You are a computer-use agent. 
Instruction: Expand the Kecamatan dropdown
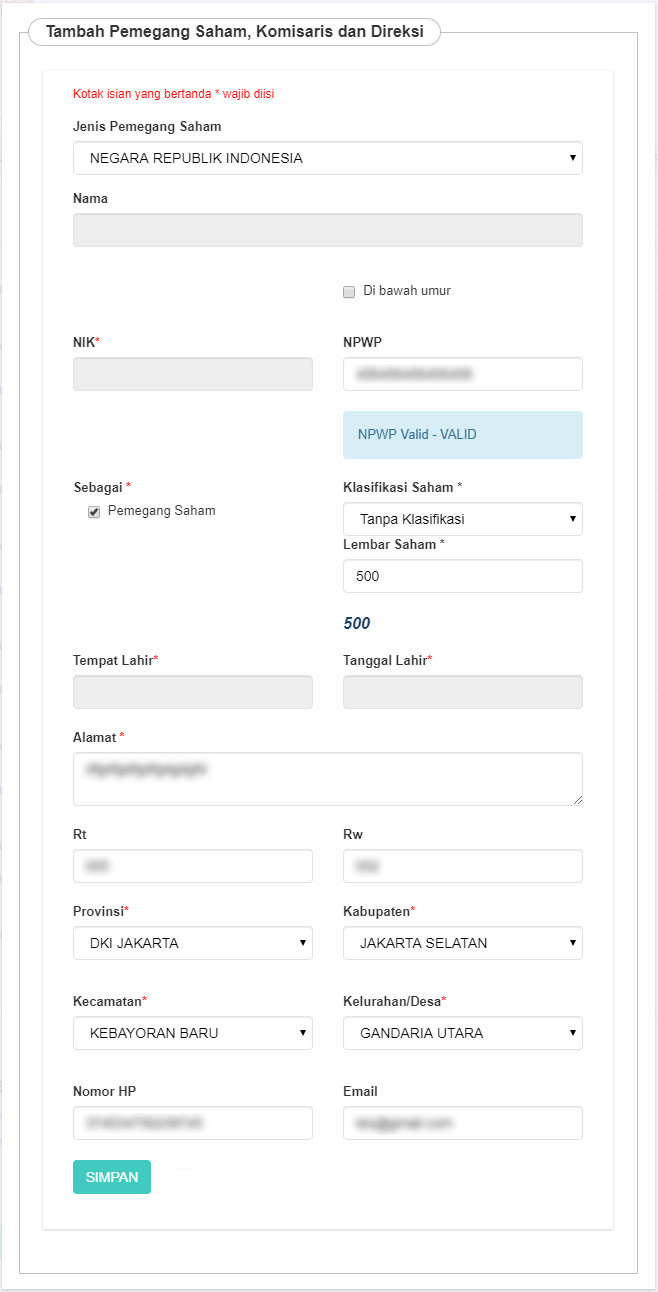pyautogui.click(x=192, y=1033)
